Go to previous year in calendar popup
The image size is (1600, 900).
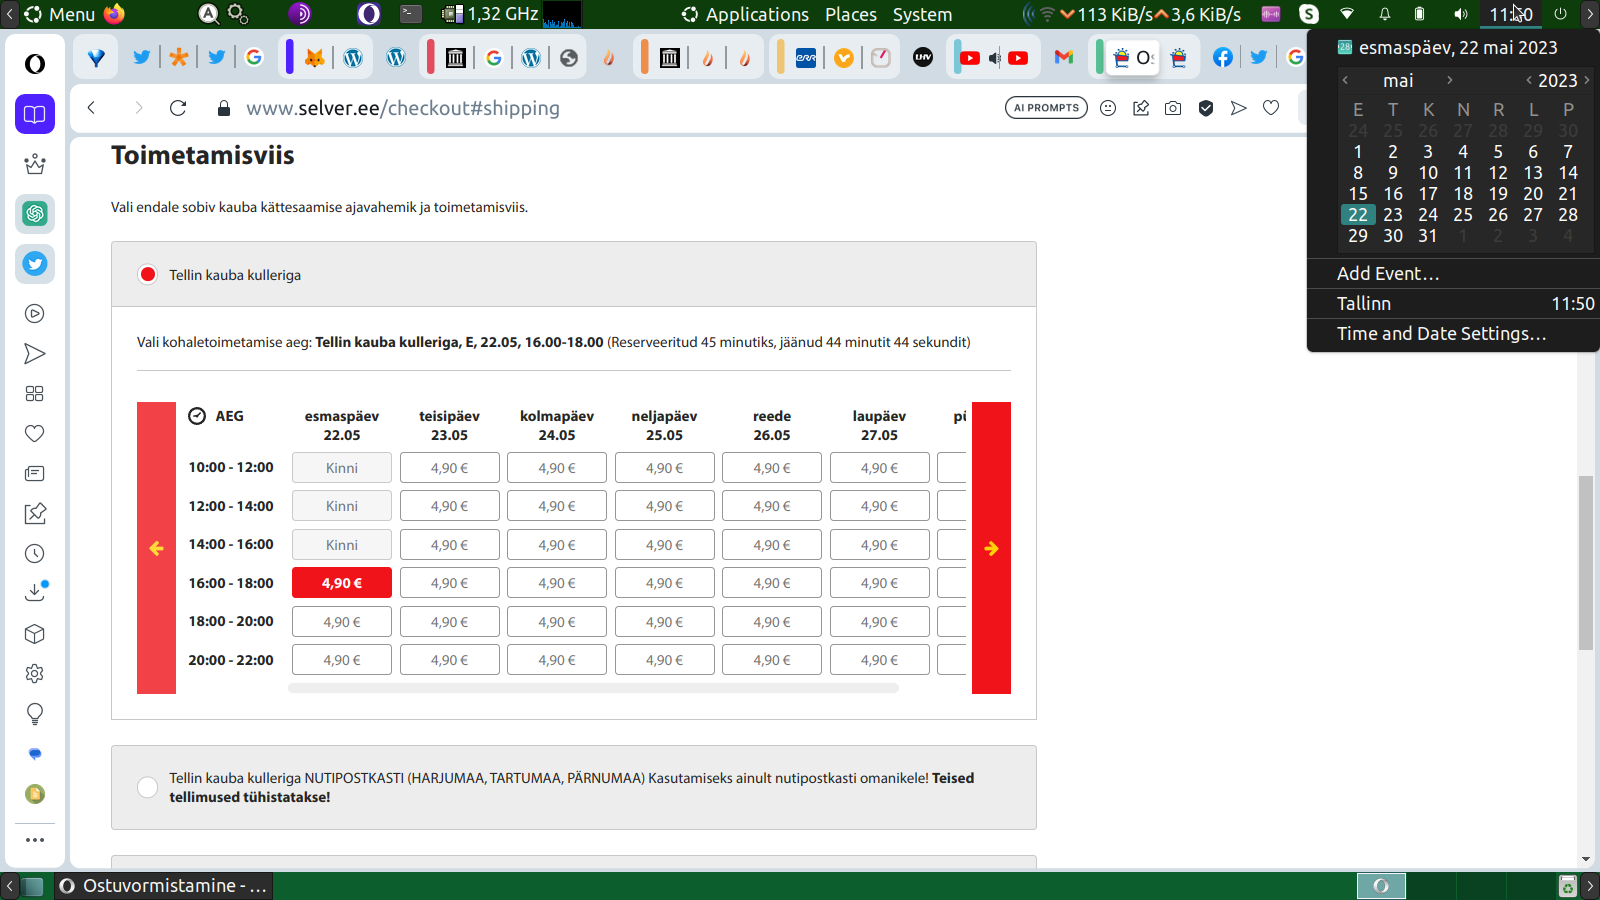pyautogui.click(x=1529, y=80)
